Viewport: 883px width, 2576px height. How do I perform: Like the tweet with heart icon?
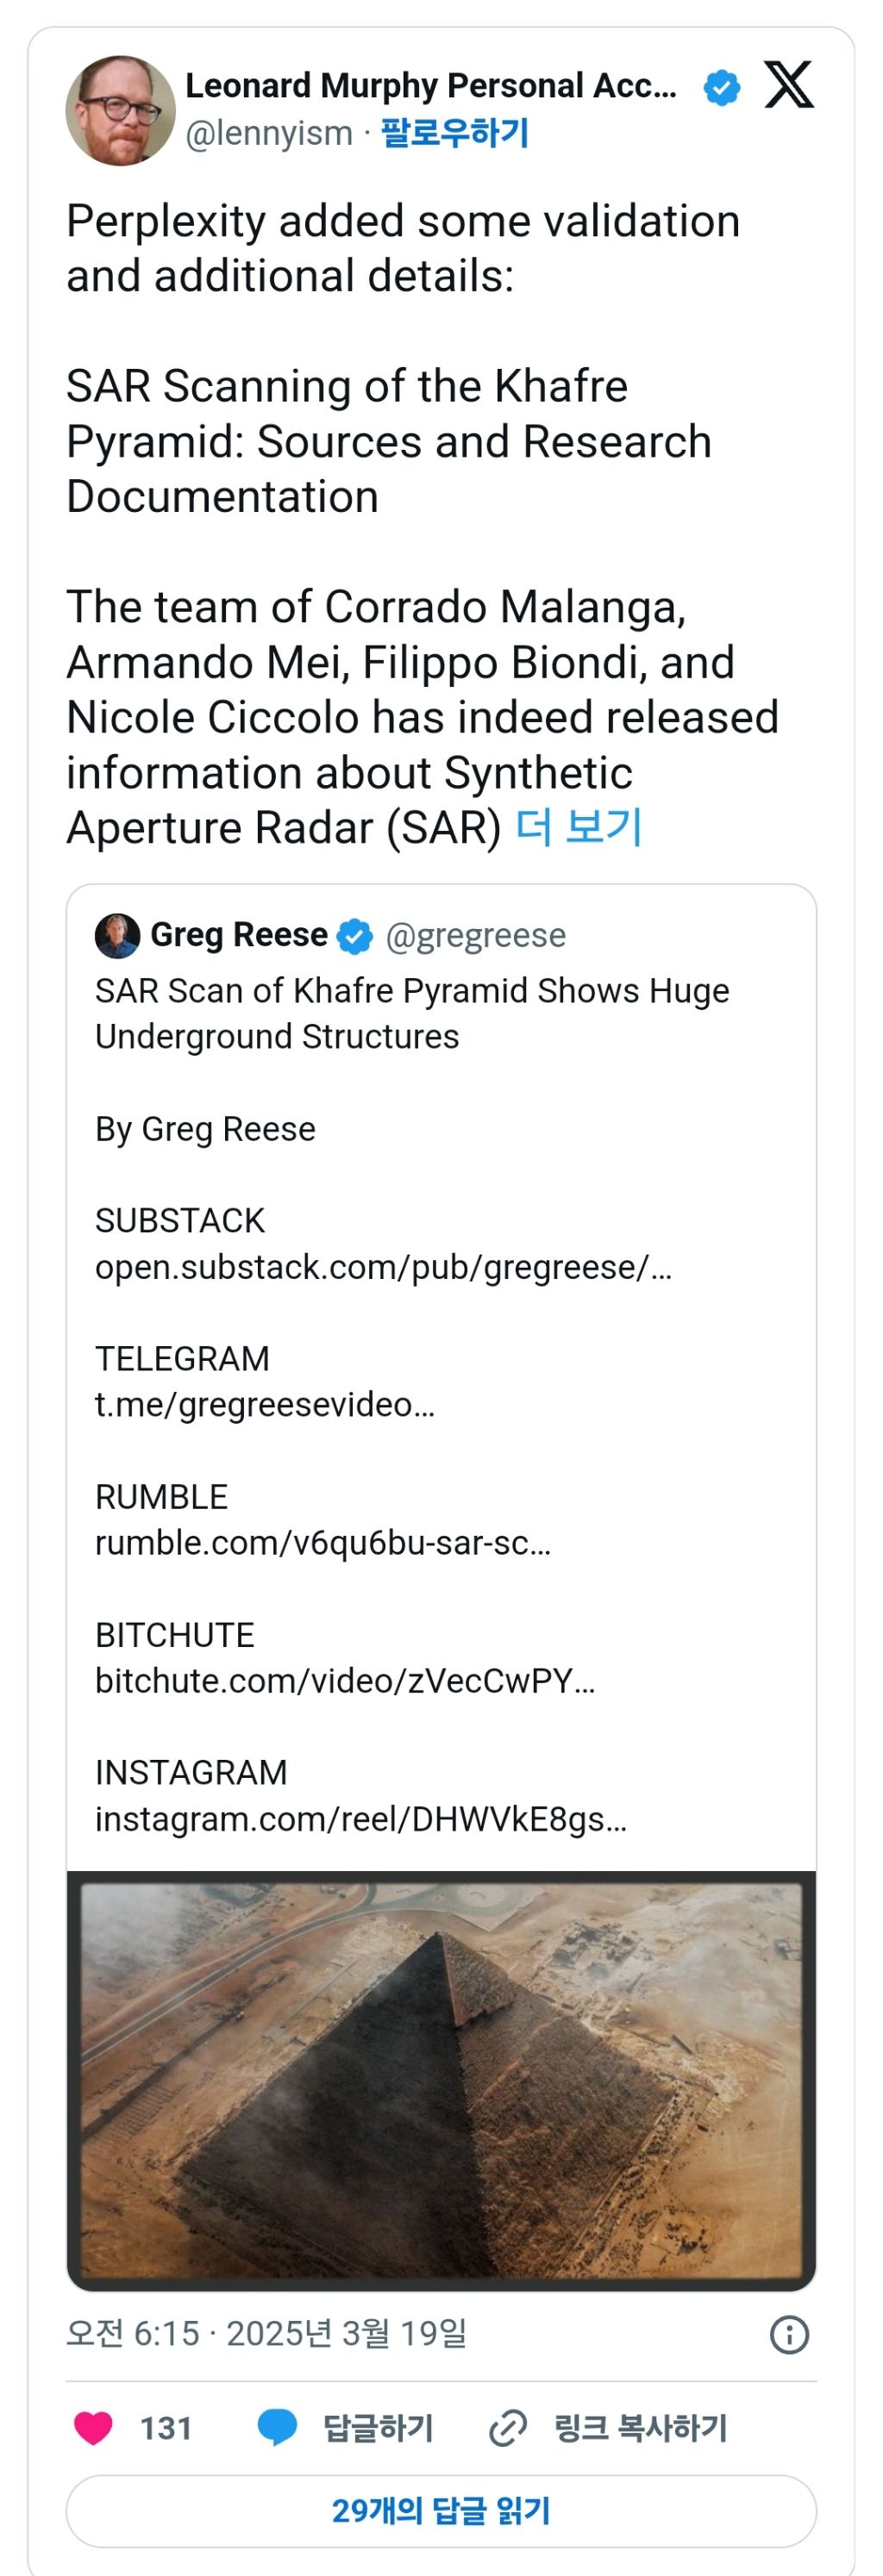[x=94, y=2427]
